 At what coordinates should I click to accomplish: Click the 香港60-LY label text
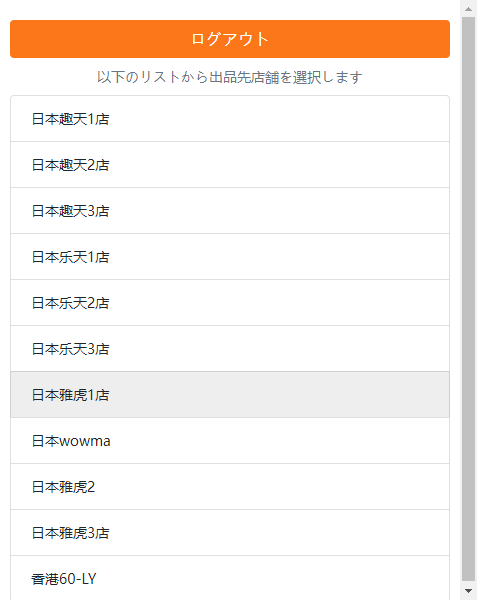63,579
